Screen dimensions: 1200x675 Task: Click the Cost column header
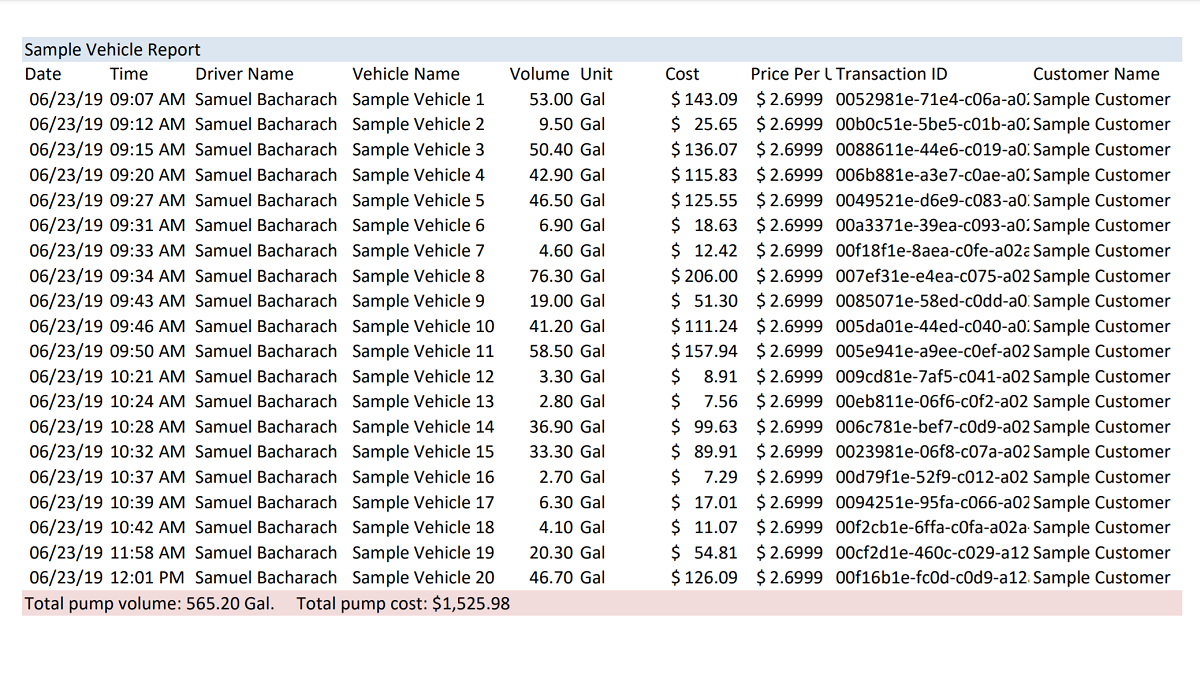tap(682, 74)
